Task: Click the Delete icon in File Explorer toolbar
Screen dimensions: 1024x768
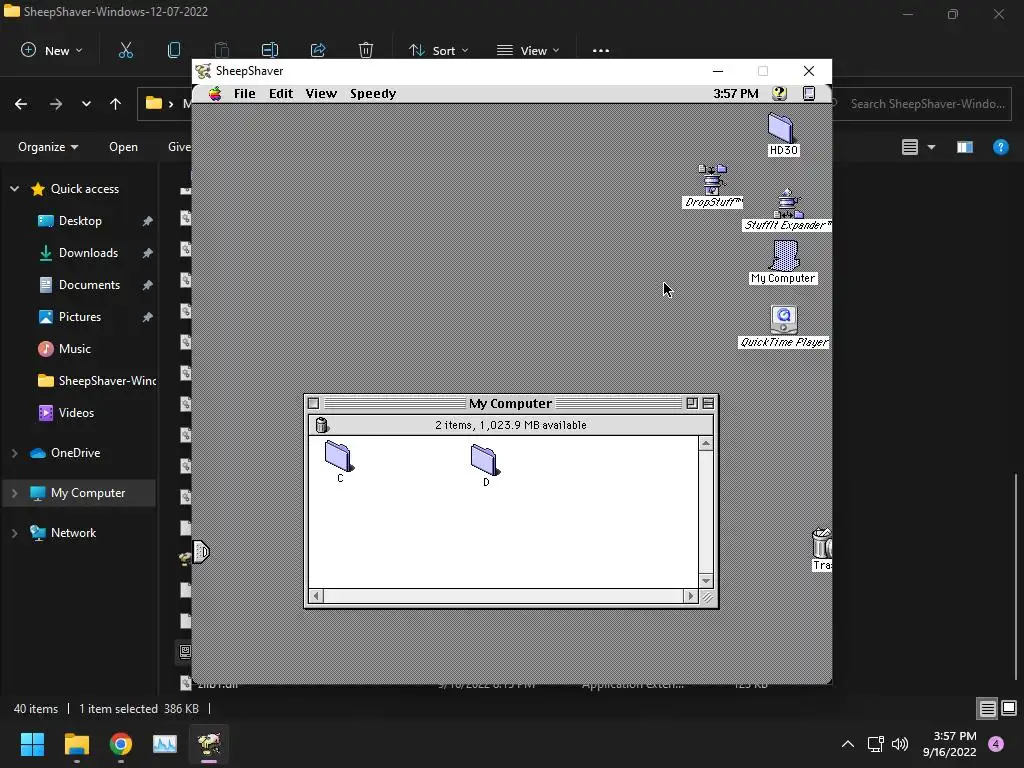Action: coord(366,50)
